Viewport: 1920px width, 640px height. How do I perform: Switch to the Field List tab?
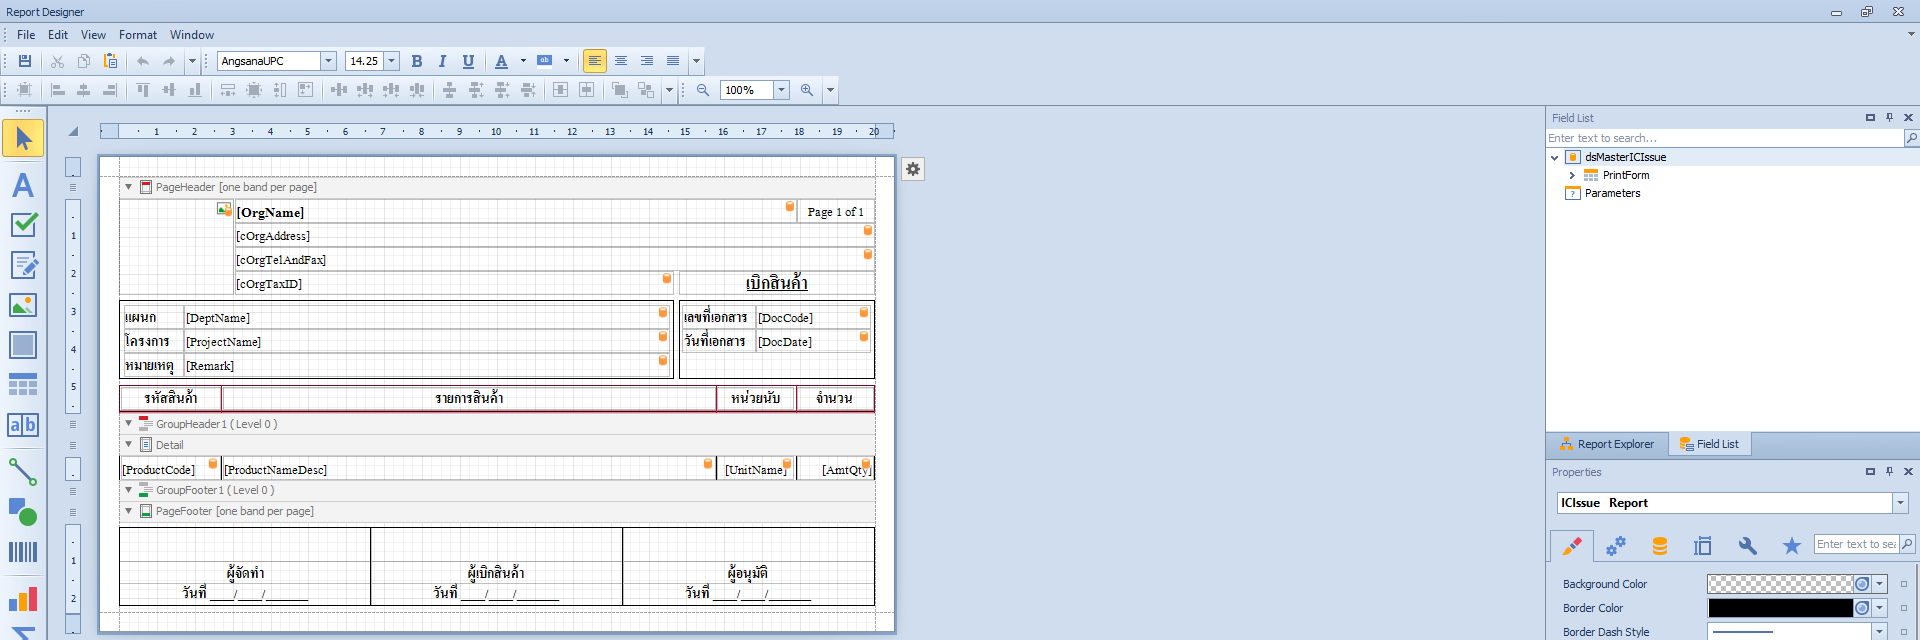click(x=1709, y=444)
